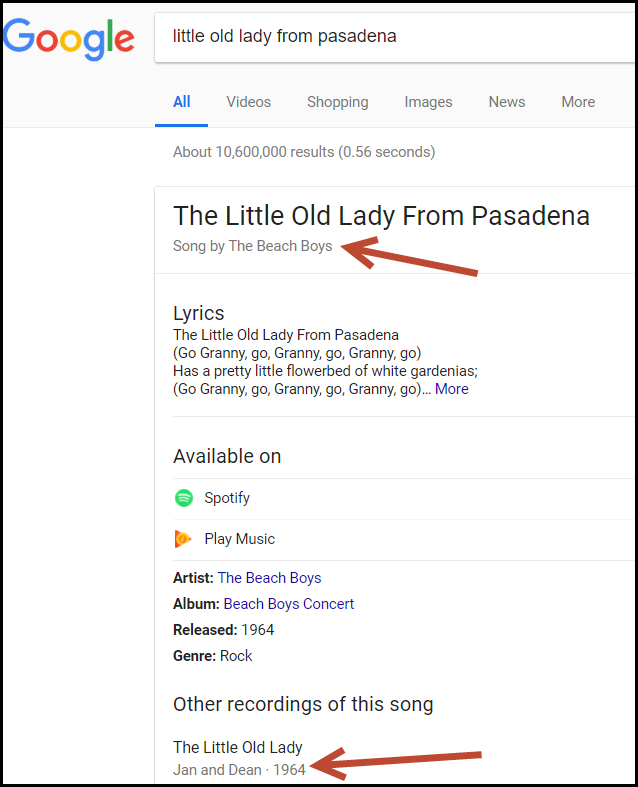This screenshot has height=787, width=638.
Task: Open the News tab
Action: [x=506, y=102]
